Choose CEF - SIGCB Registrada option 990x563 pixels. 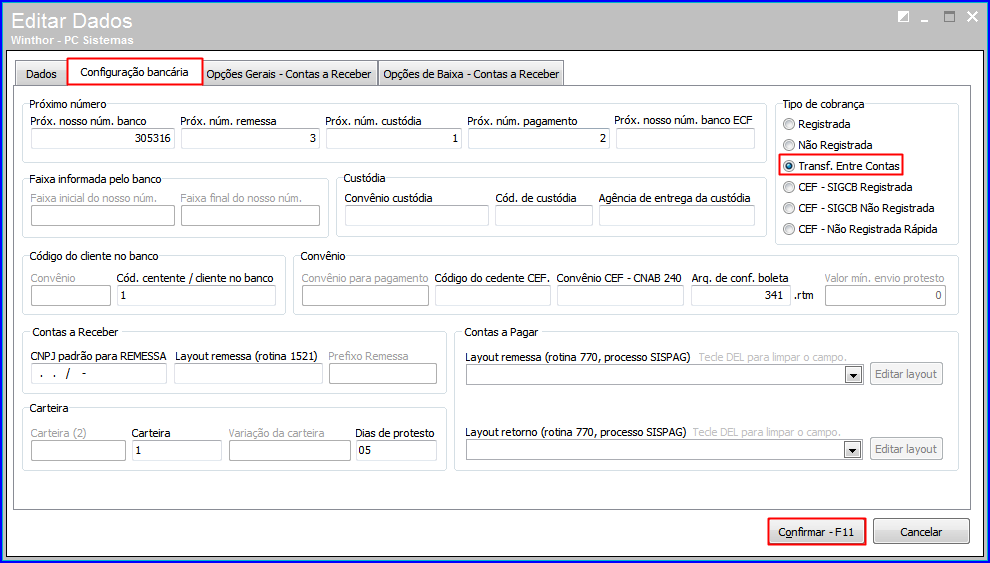(789, 187)
